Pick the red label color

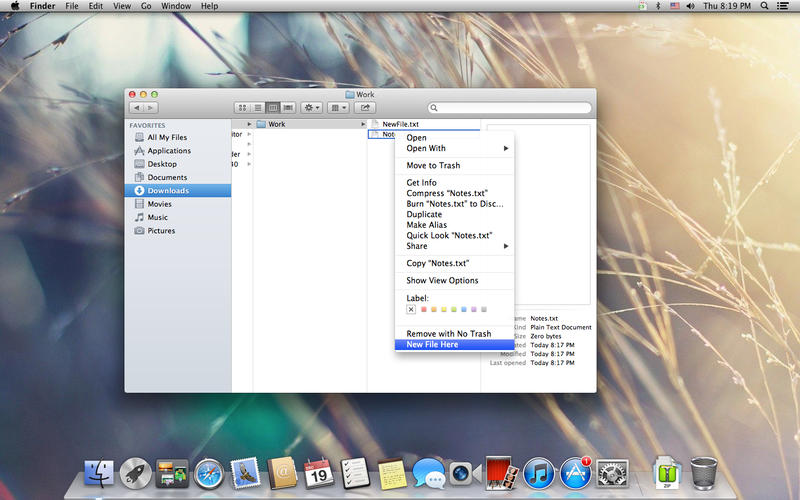pos(423,309)
